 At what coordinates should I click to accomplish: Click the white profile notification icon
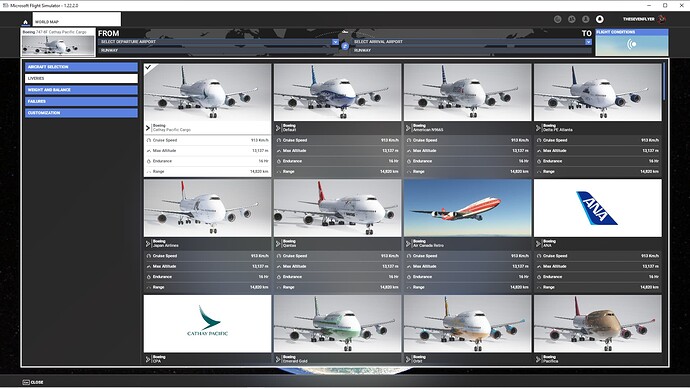point(599,19)
